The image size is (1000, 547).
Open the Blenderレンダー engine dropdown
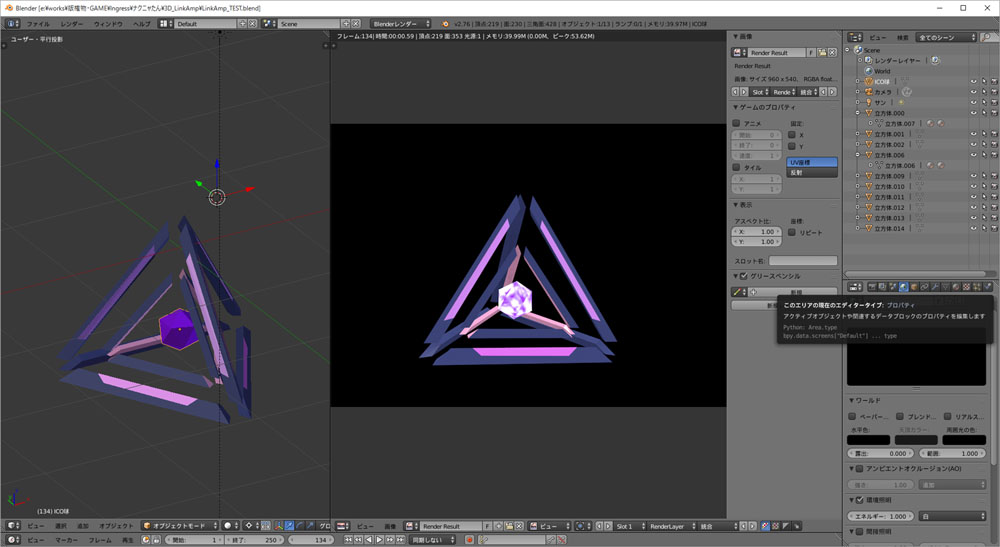pos(401,24)
